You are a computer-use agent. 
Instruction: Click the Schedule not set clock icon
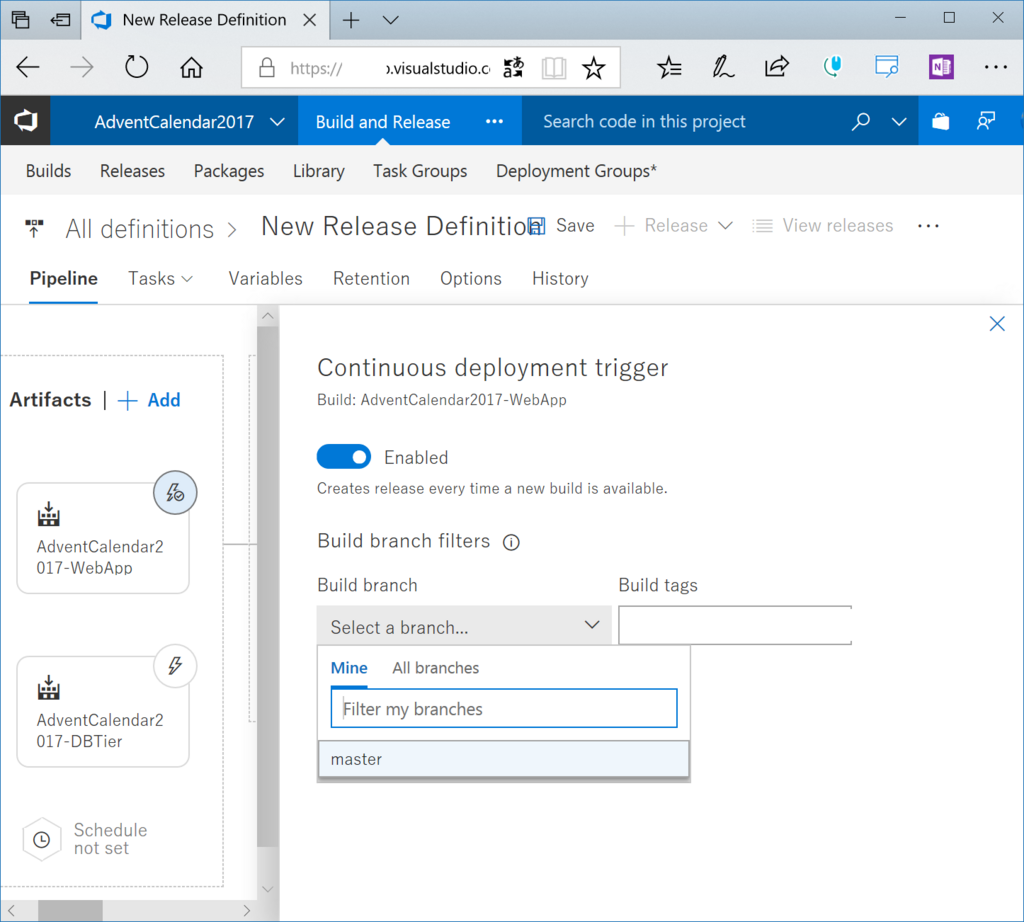click(42, 840)
